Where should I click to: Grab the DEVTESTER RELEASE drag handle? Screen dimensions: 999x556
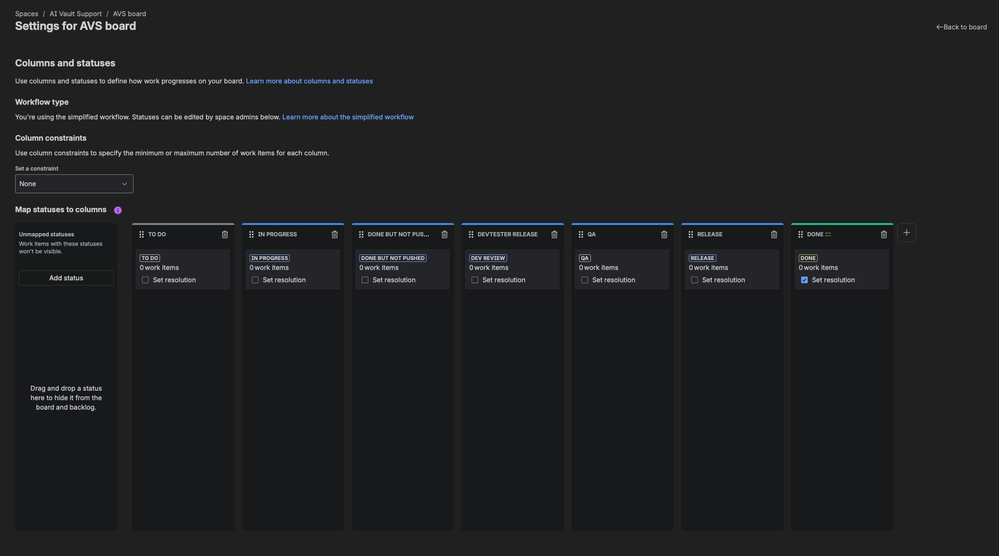click(471, 234)
